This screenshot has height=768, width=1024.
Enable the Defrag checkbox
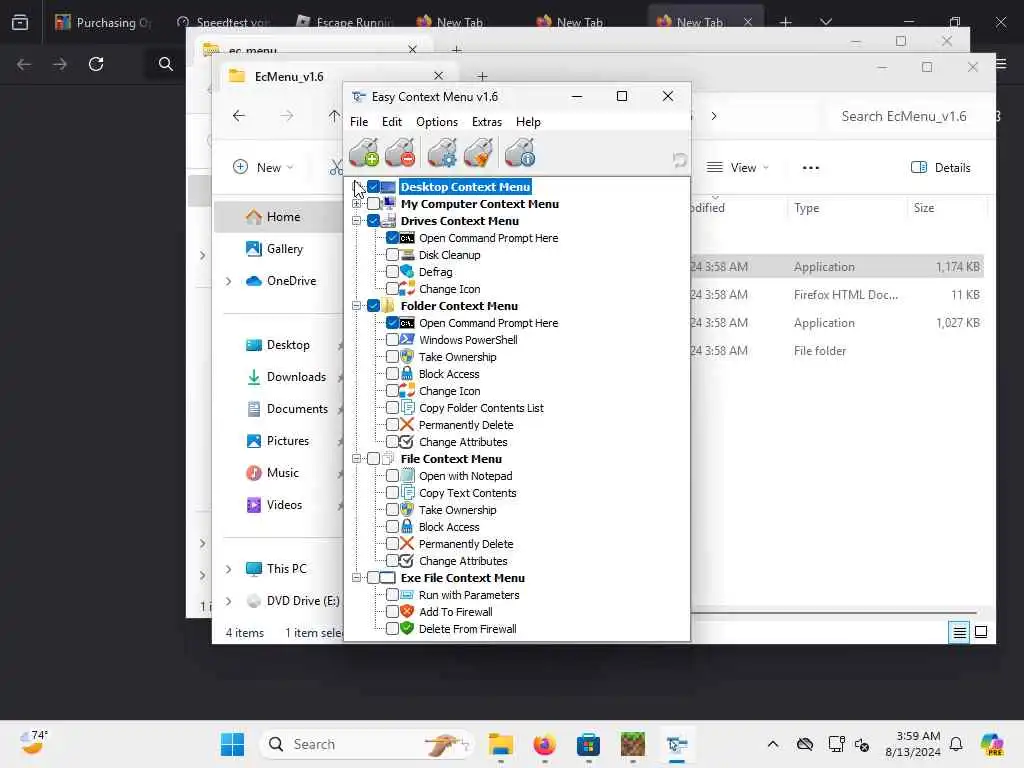[392, 272]
